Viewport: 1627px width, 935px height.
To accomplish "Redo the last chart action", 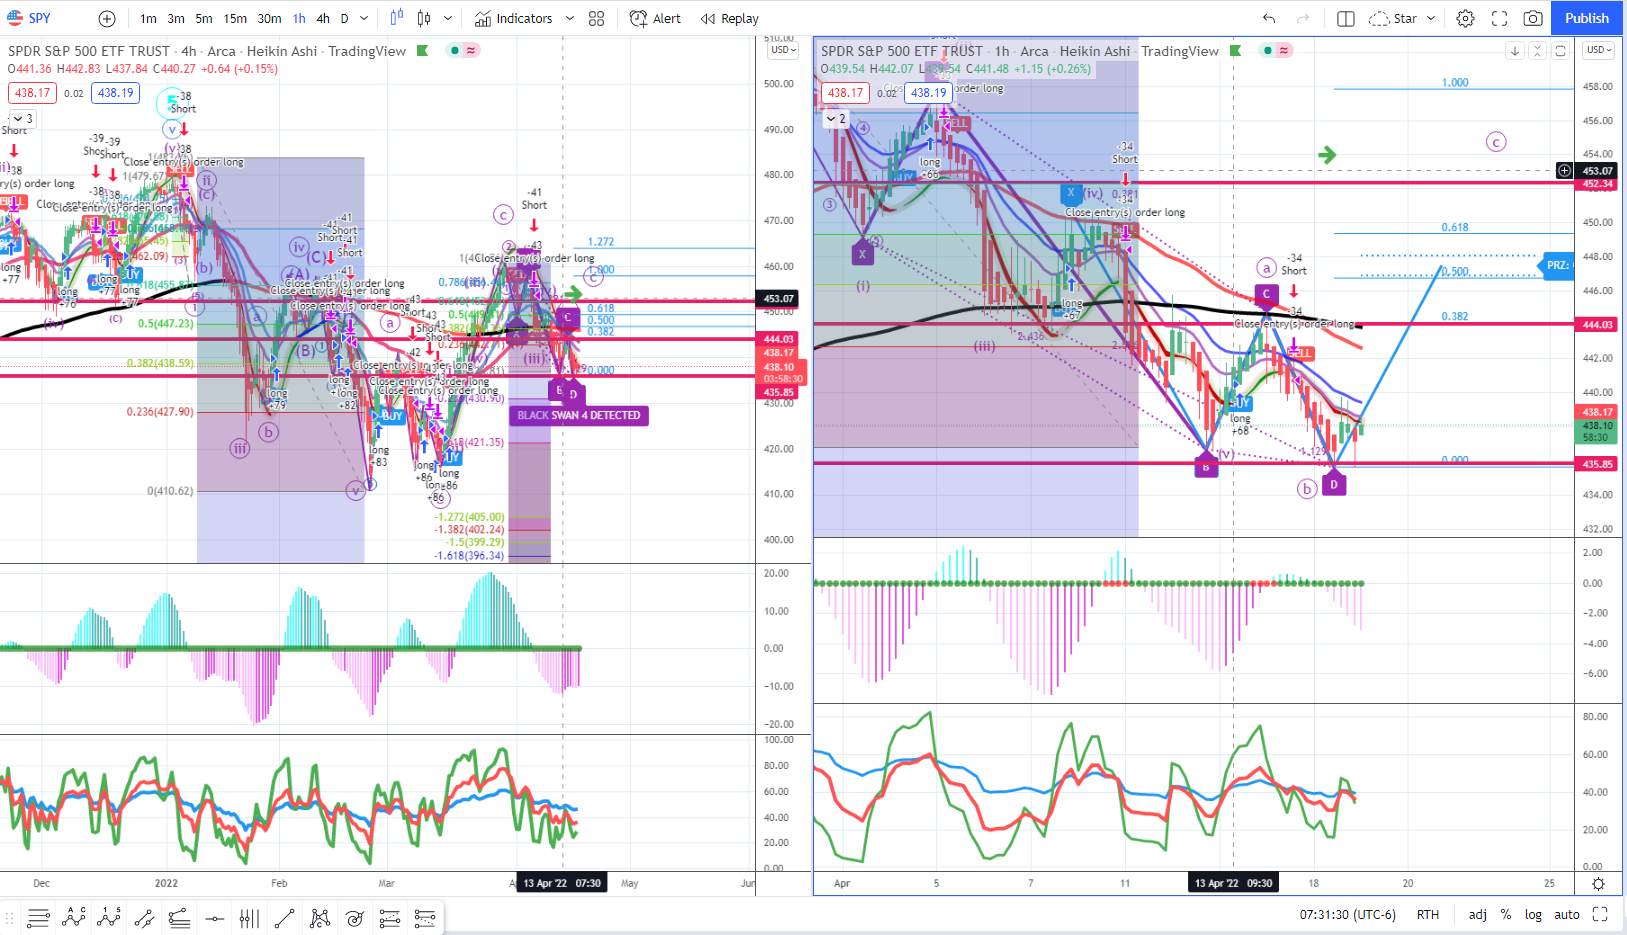I will [x=1302, y=18].
